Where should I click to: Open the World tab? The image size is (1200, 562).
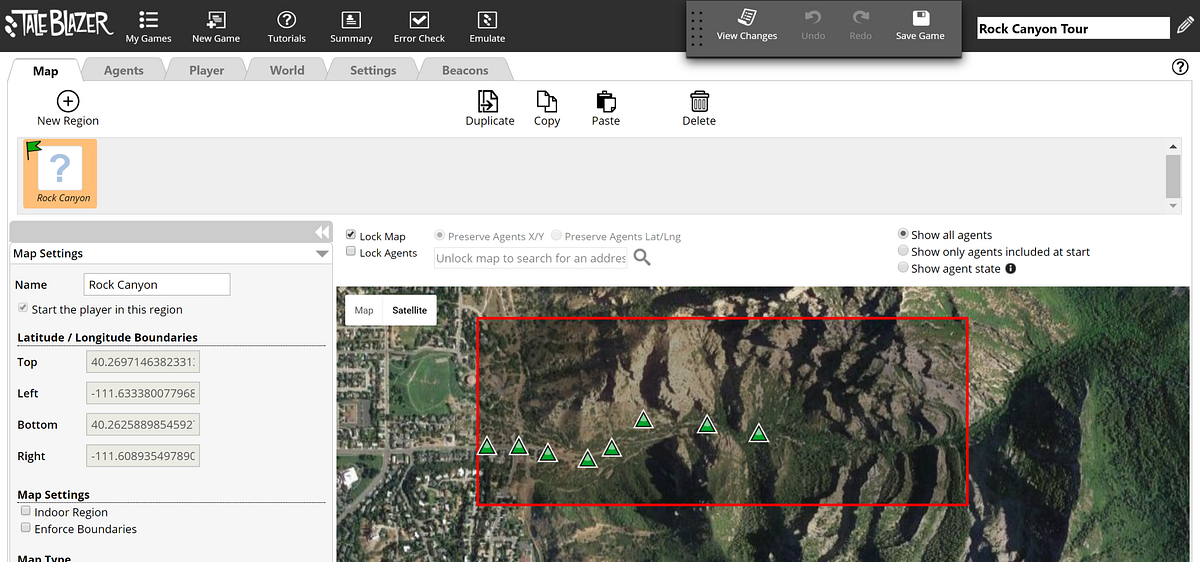(287, 70)
